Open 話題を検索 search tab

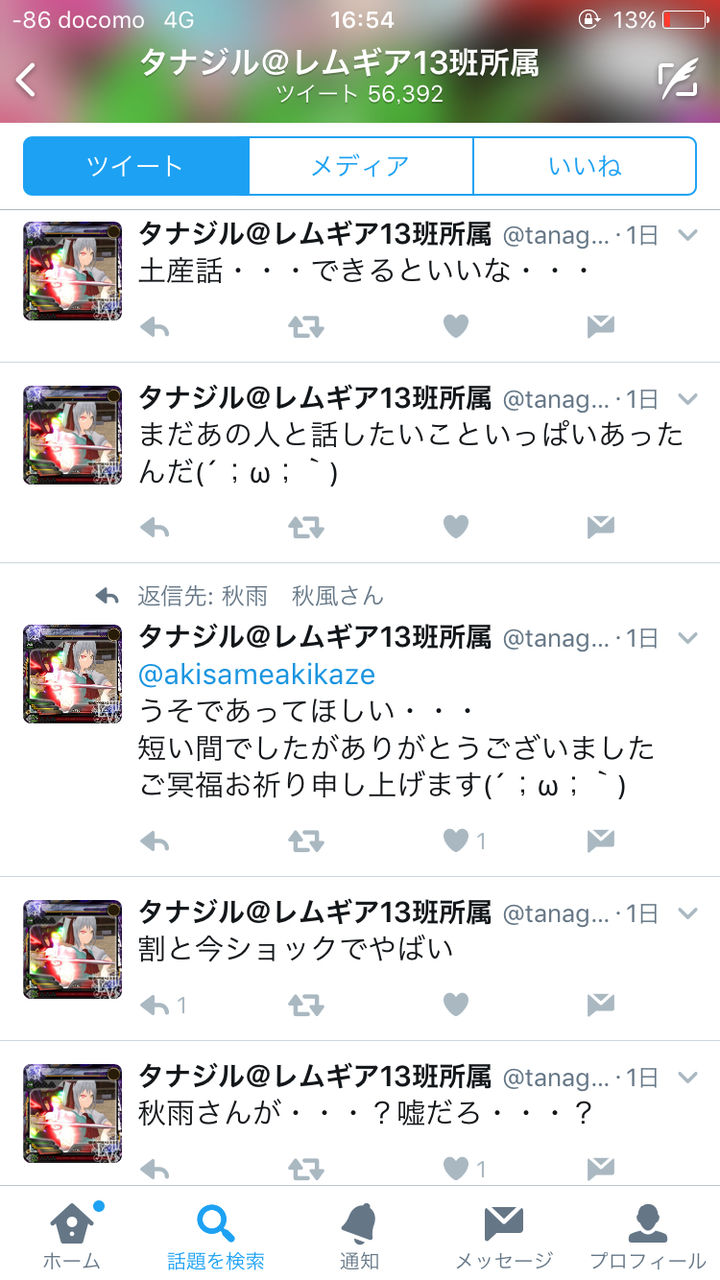click(216, 1236)
